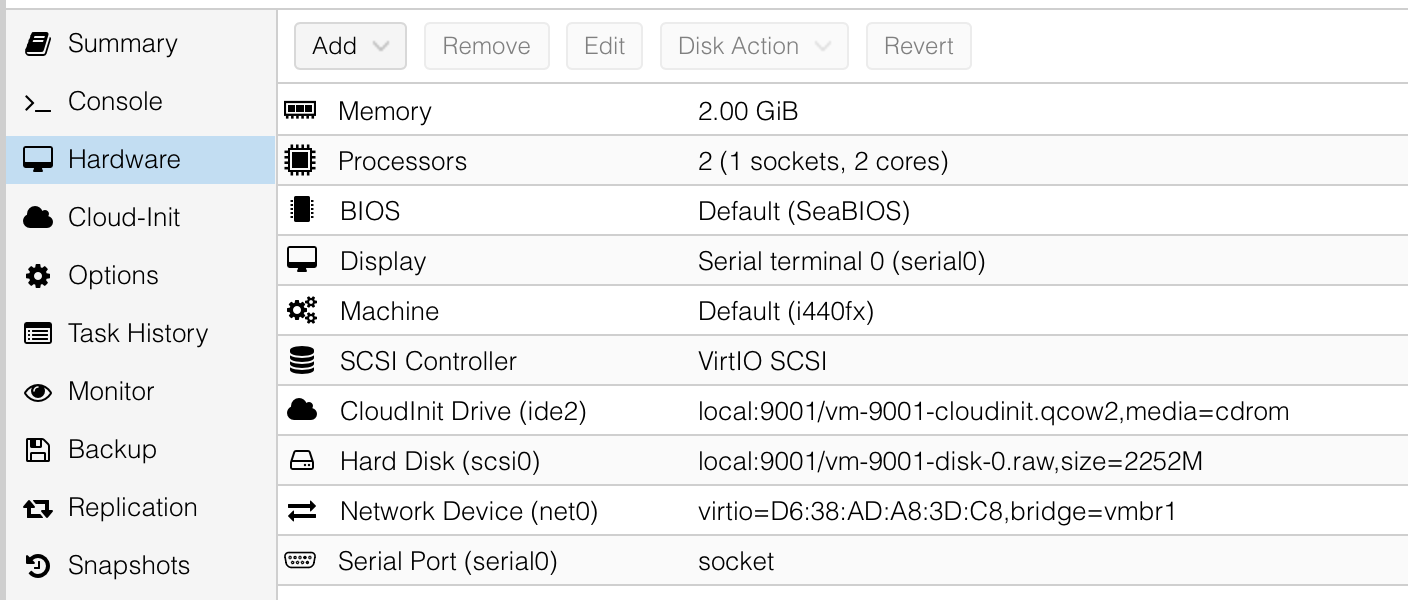Click the Memory RAM icon
The height and width of the screenshot is (600, 1408).
[x=300, y=110]
